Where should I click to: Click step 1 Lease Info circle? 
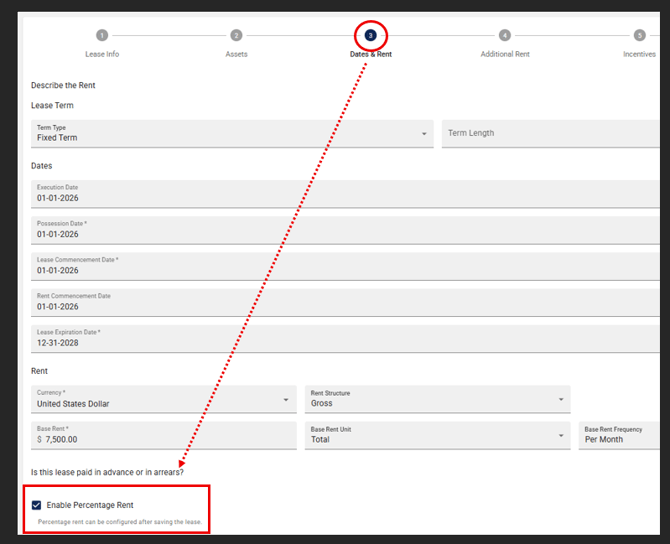(102, 35)
